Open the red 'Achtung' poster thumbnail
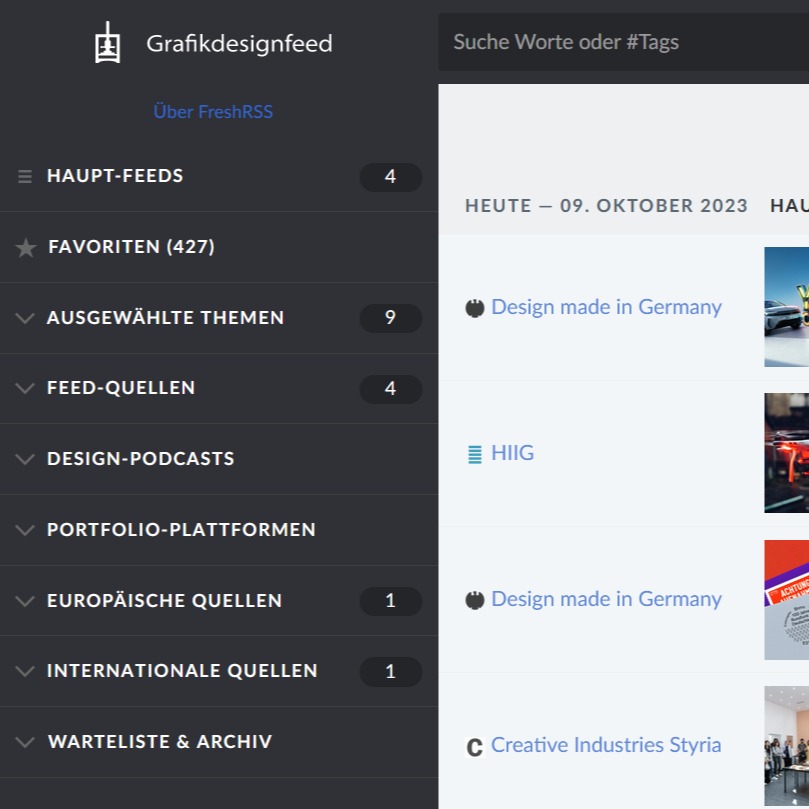 786,600
